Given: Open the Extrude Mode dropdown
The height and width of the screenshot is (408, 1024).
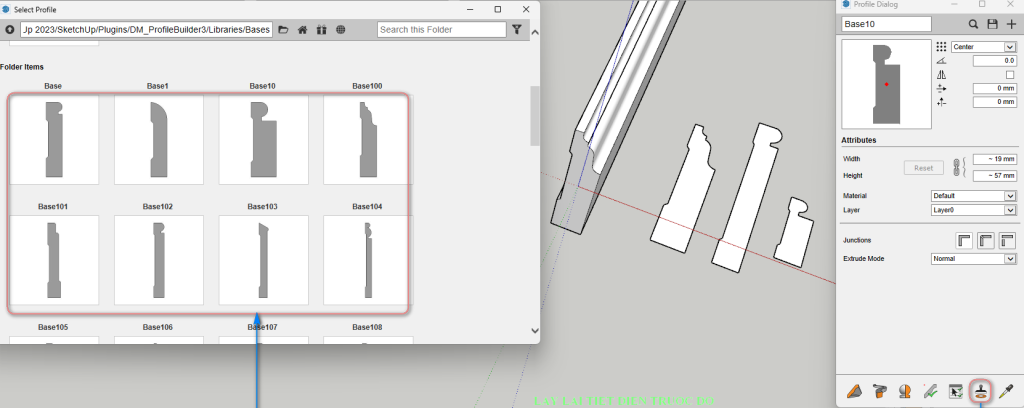Looking at the screenshot, I should [973, 259].
